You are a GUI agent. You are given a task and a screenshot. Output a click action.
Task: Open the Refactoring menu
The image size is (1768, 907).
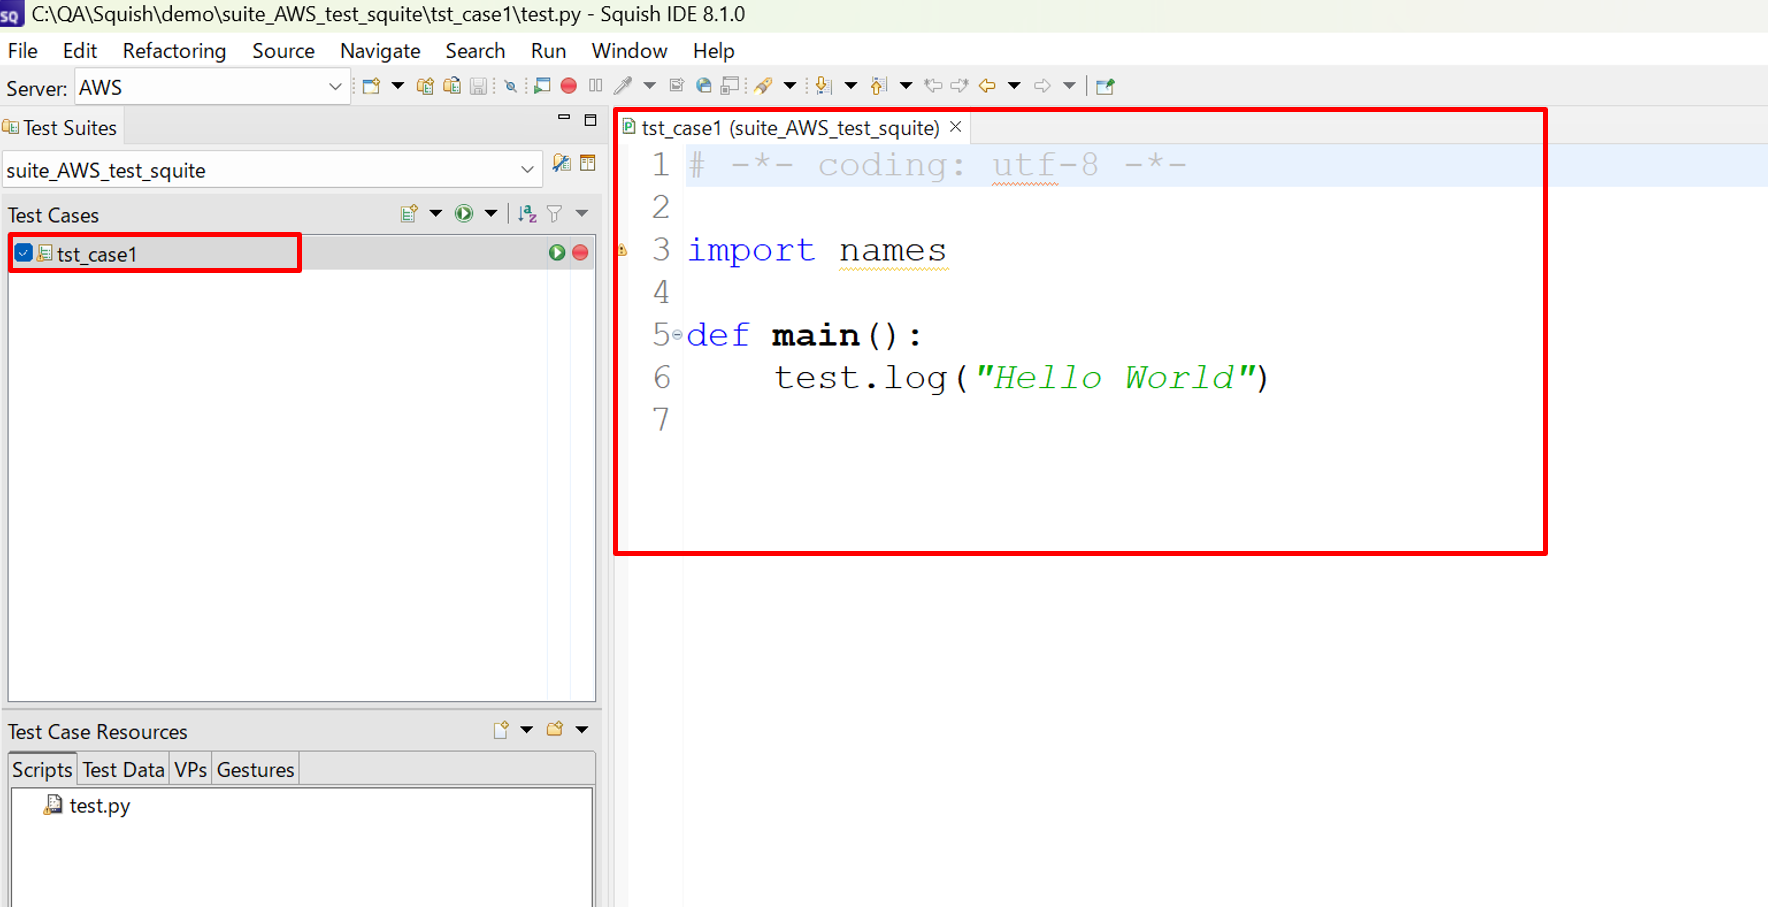[174, 51]
